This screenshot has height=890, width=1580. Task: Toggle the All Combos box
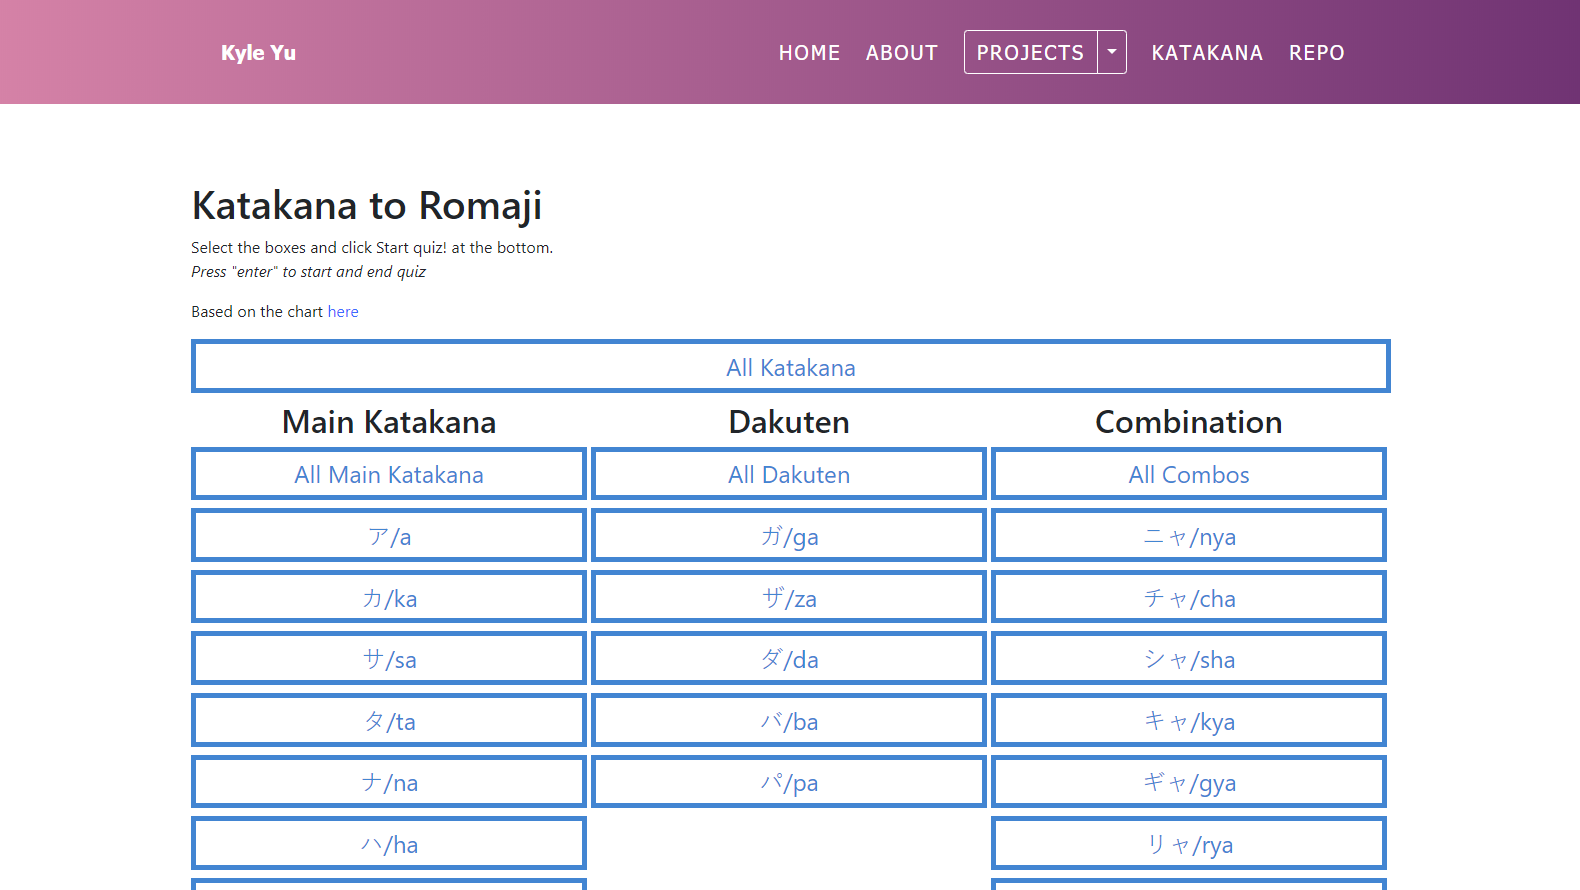[x=1189, y=474]
